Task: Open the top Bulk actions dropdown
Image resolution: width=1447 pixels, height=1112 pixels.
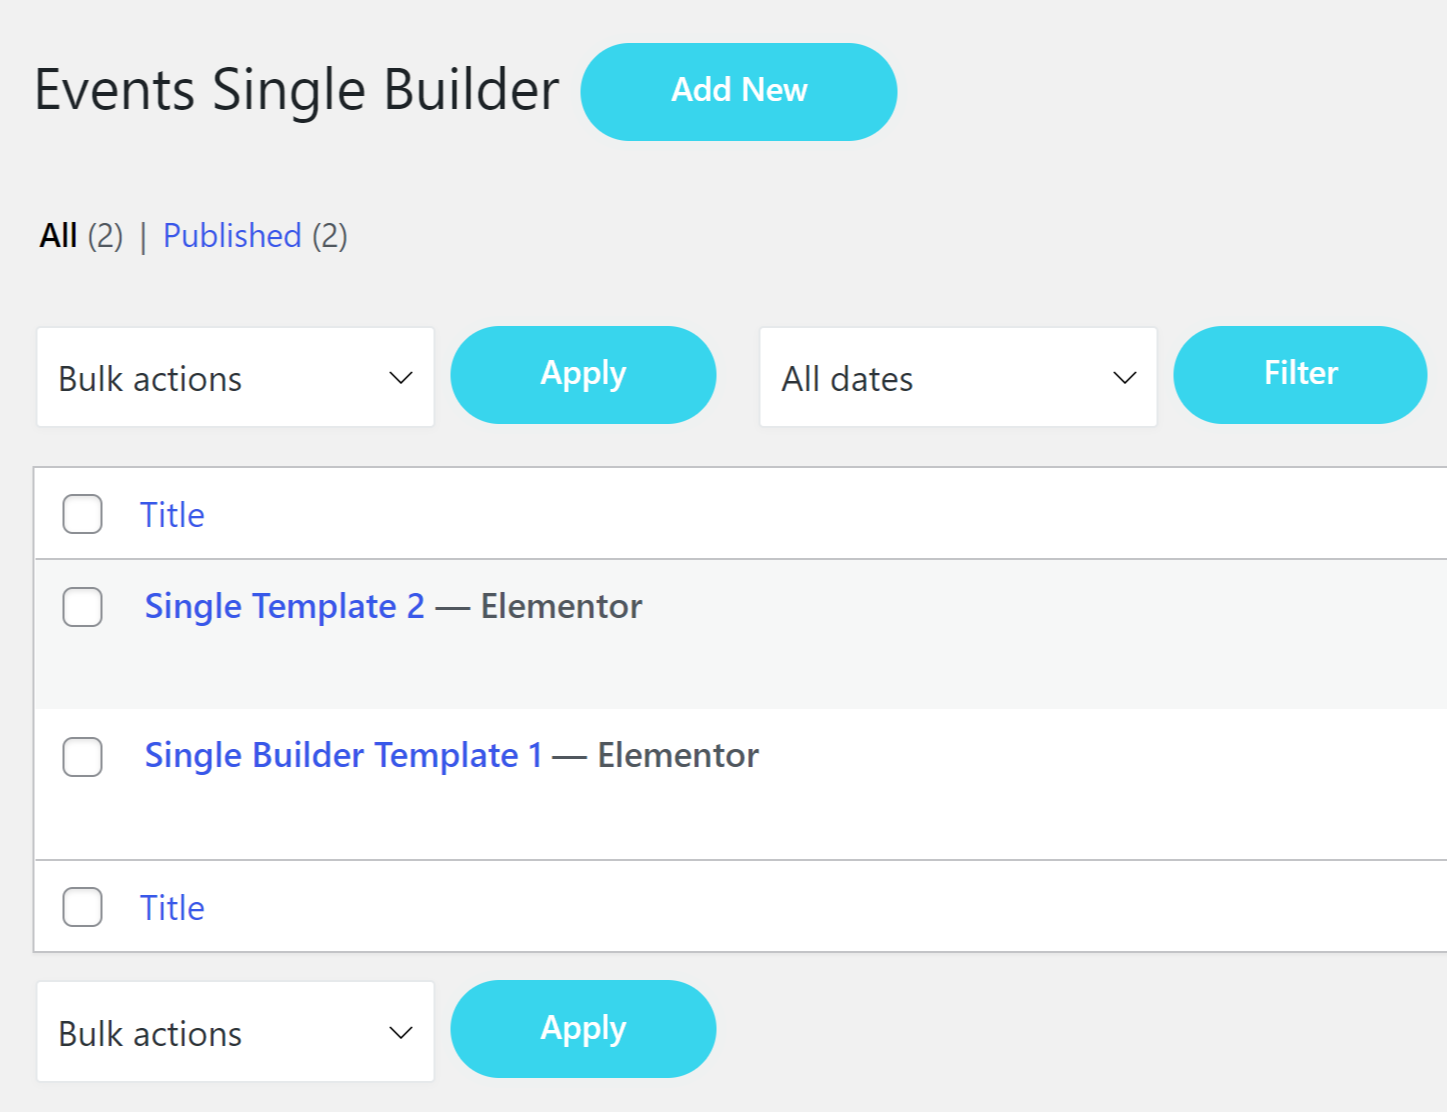Action: pos(235,377)
